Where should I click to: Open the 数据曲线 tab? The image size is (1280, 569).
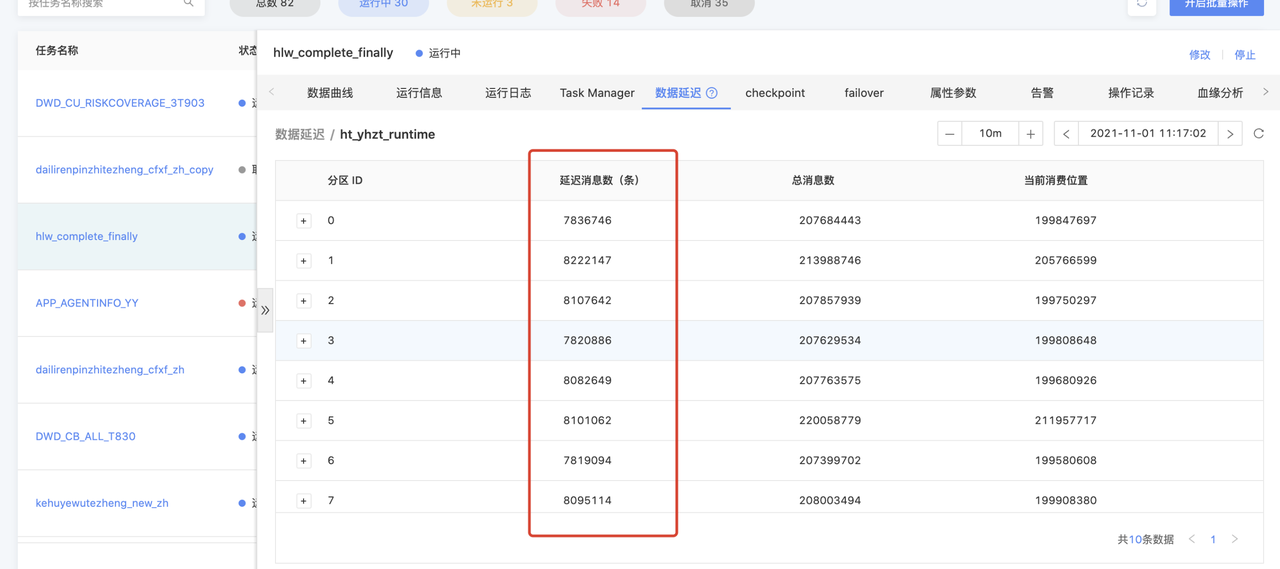point(330,93)
